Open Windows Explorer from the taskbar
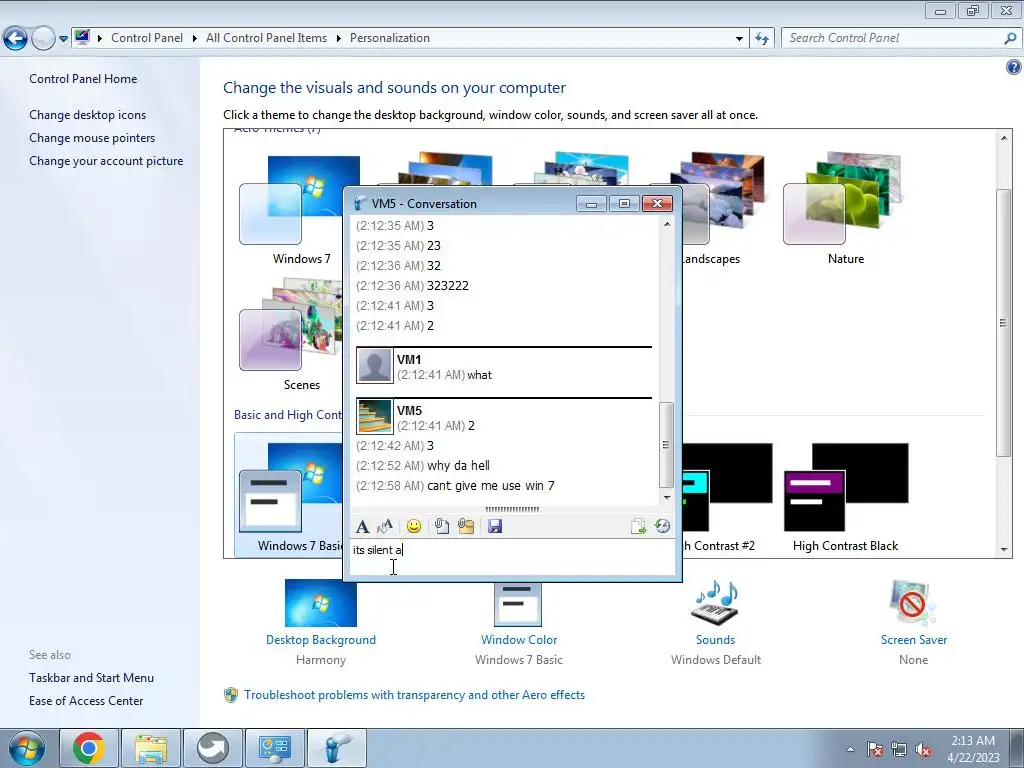Image resolution: width=1024 pixels, height=768 pixels. coord(151,748)
